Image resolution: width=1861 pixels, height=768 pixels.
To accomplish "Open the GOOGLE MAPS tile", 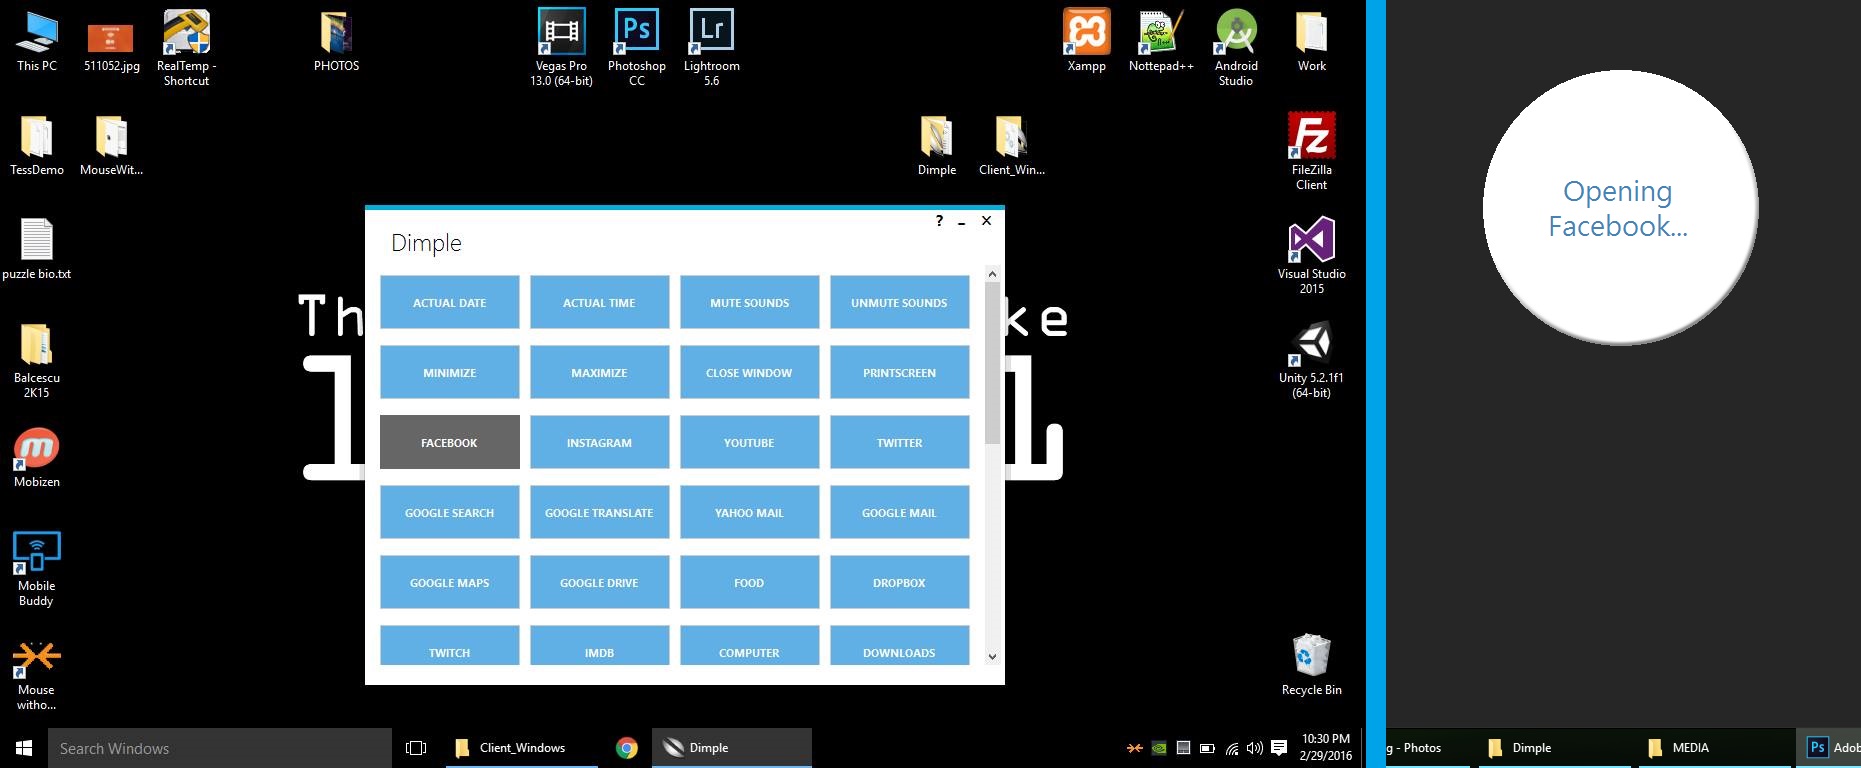I will point(450,582).
